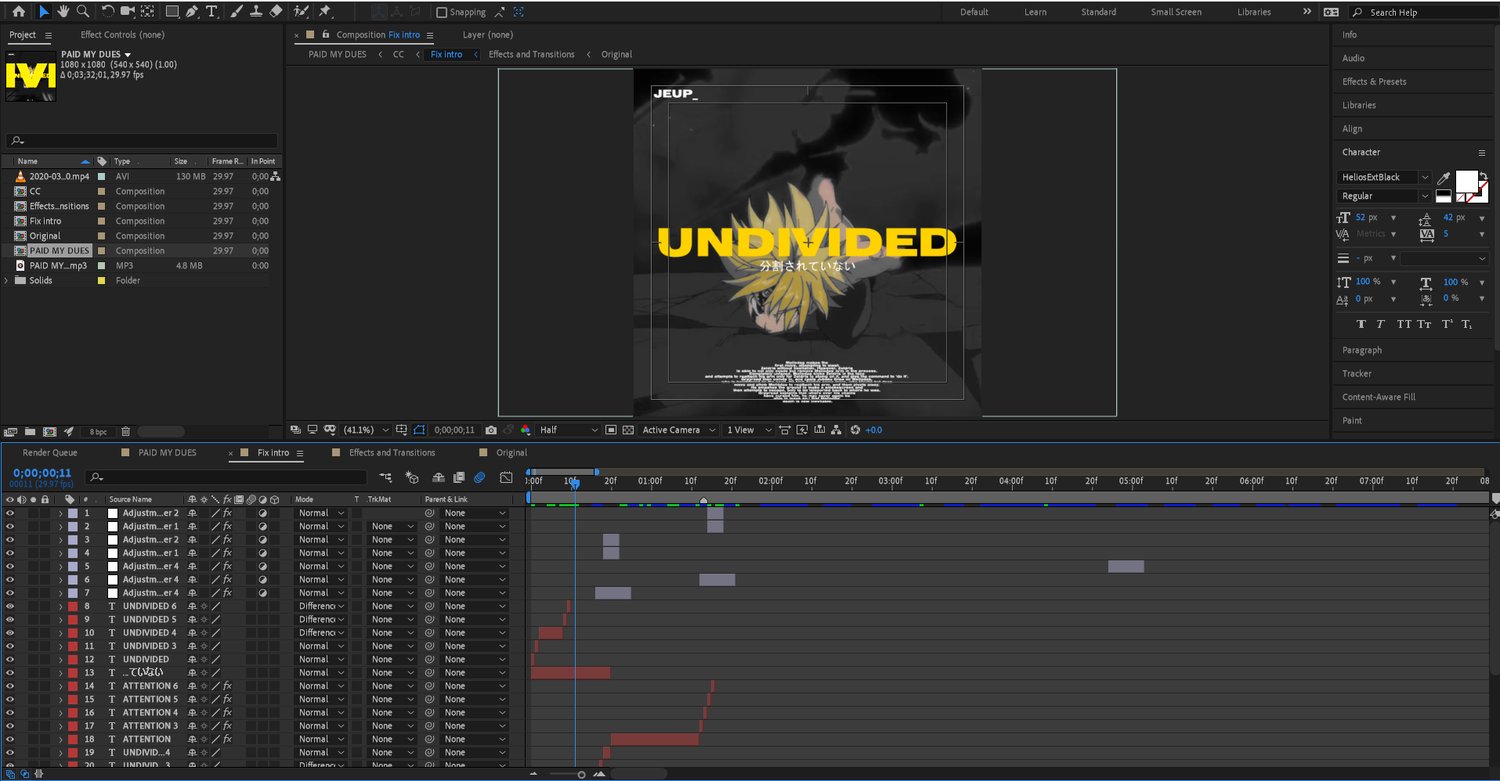The width and height of the screenshot is (1500, 781).
Task: Hide layer 1 Adjustment layer eye toggle
Action: (11, 513)
